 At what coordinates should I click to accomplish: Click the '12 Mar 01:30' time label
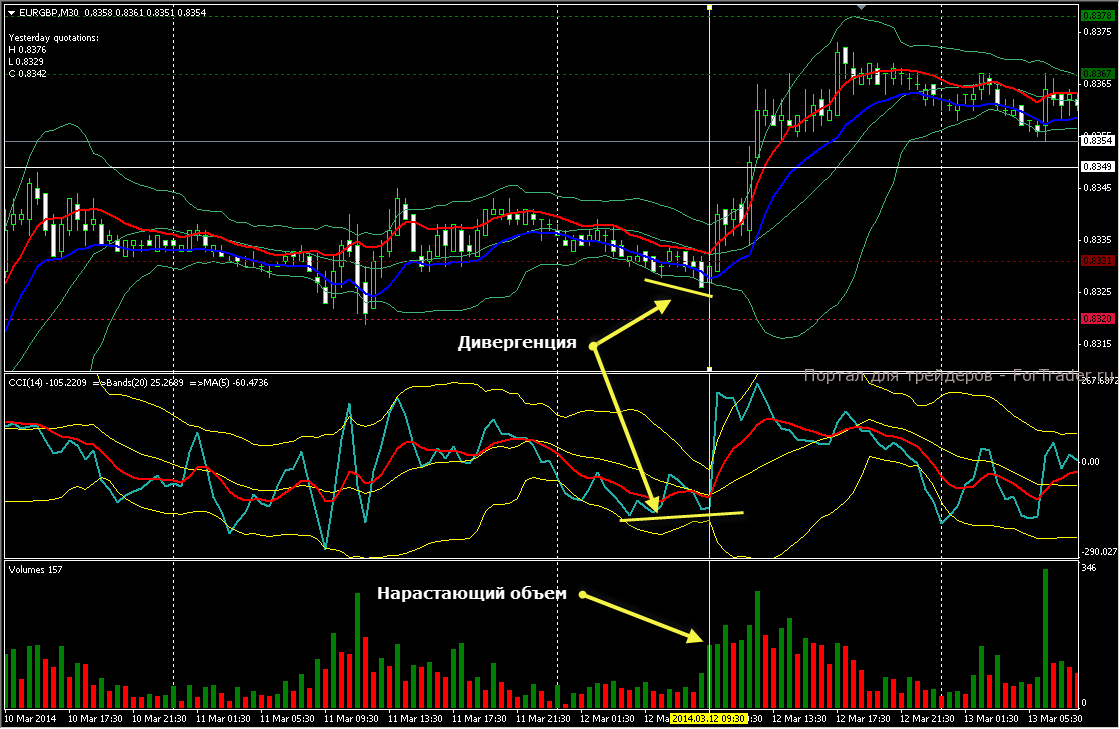(607, 719)
